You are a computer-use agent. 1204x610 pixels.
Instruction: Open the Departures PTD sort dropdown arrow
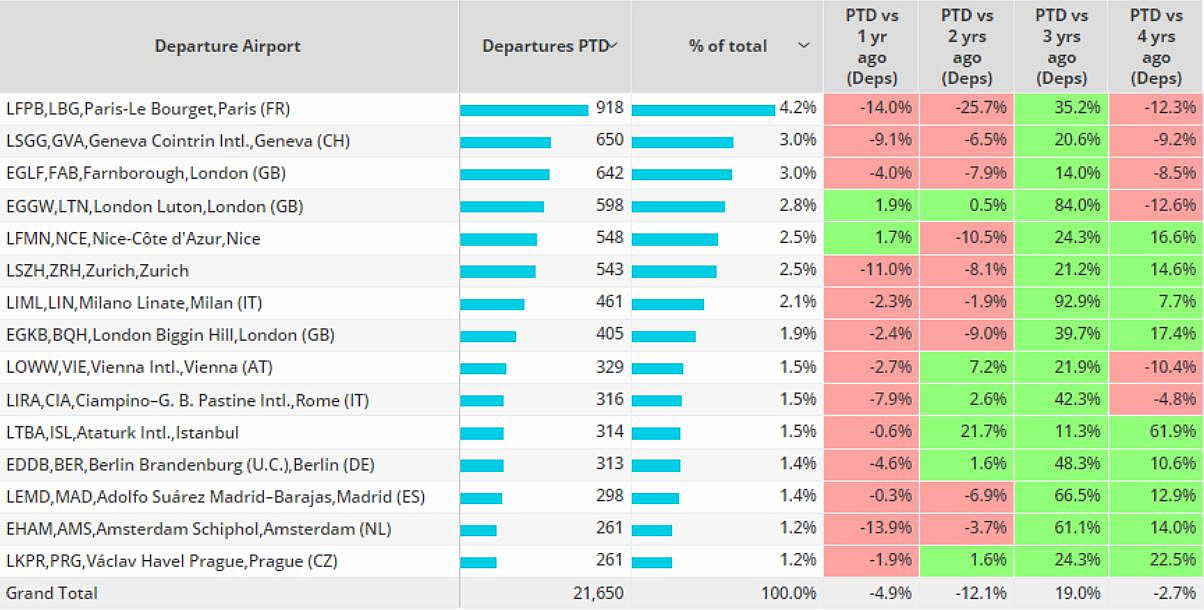point(614,46)
